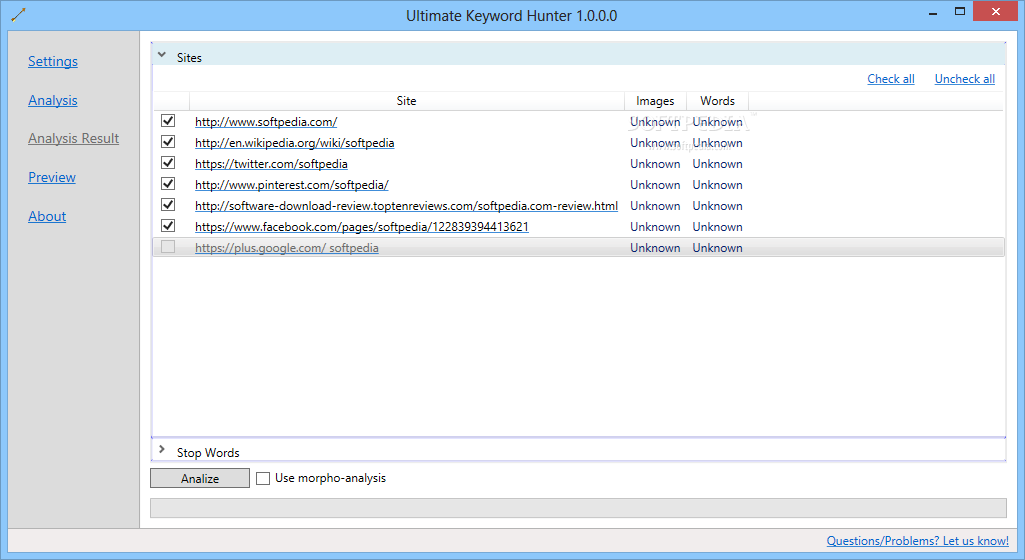
Task: Check the plus.google.com site checkbox
Action: point(168,246)
